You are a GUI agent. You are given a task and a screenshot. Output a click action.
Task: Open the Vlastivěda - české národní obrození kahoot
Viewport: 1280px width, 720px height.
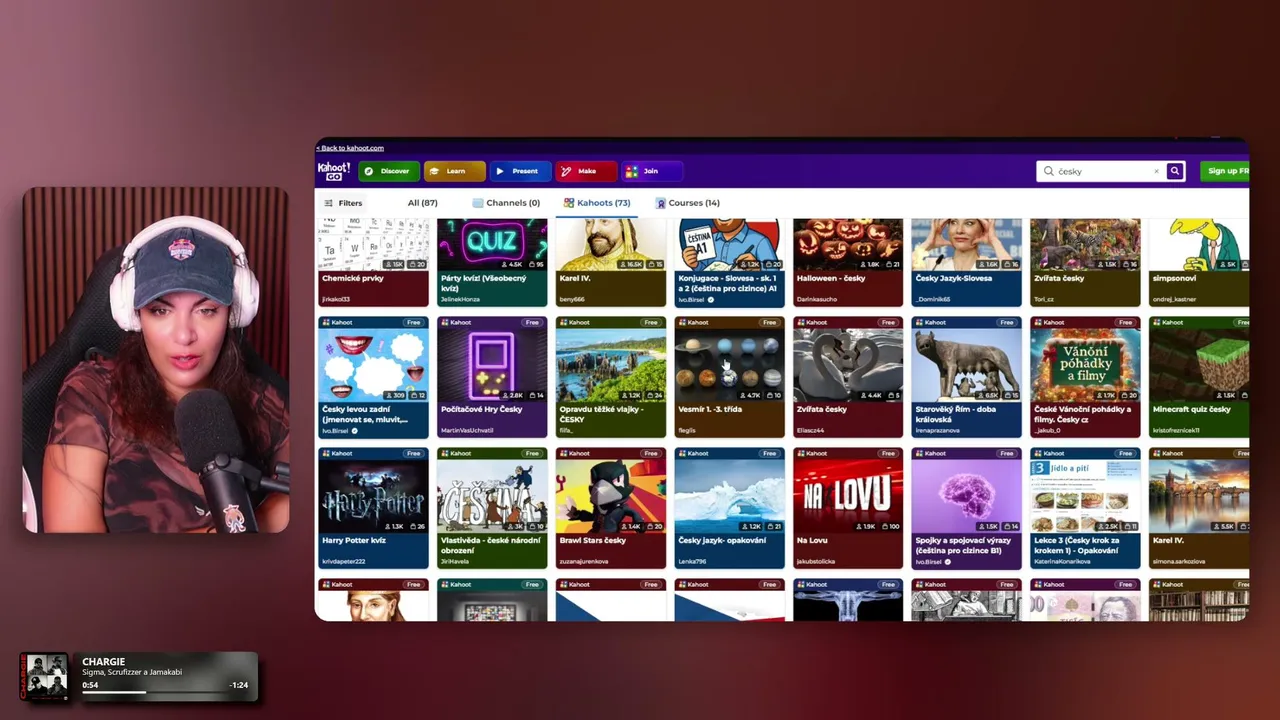[492, 508]
